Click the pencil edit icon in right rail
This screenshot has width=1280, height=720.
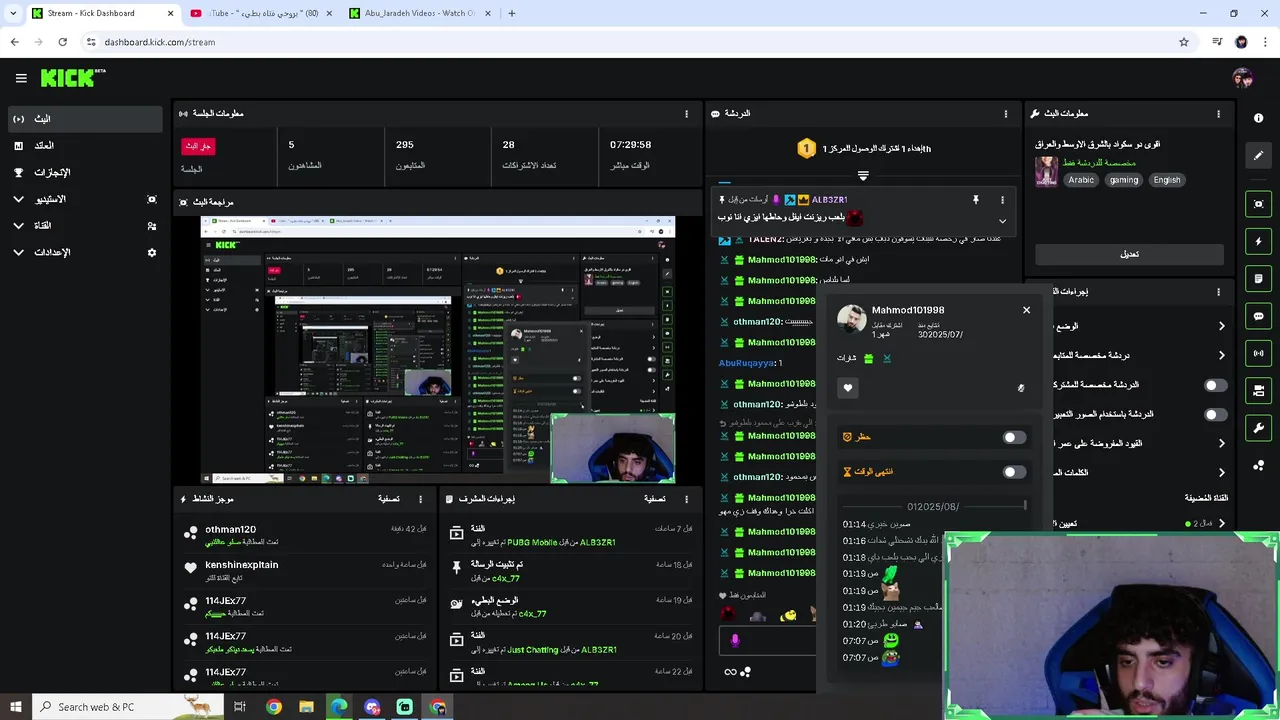1258,155
